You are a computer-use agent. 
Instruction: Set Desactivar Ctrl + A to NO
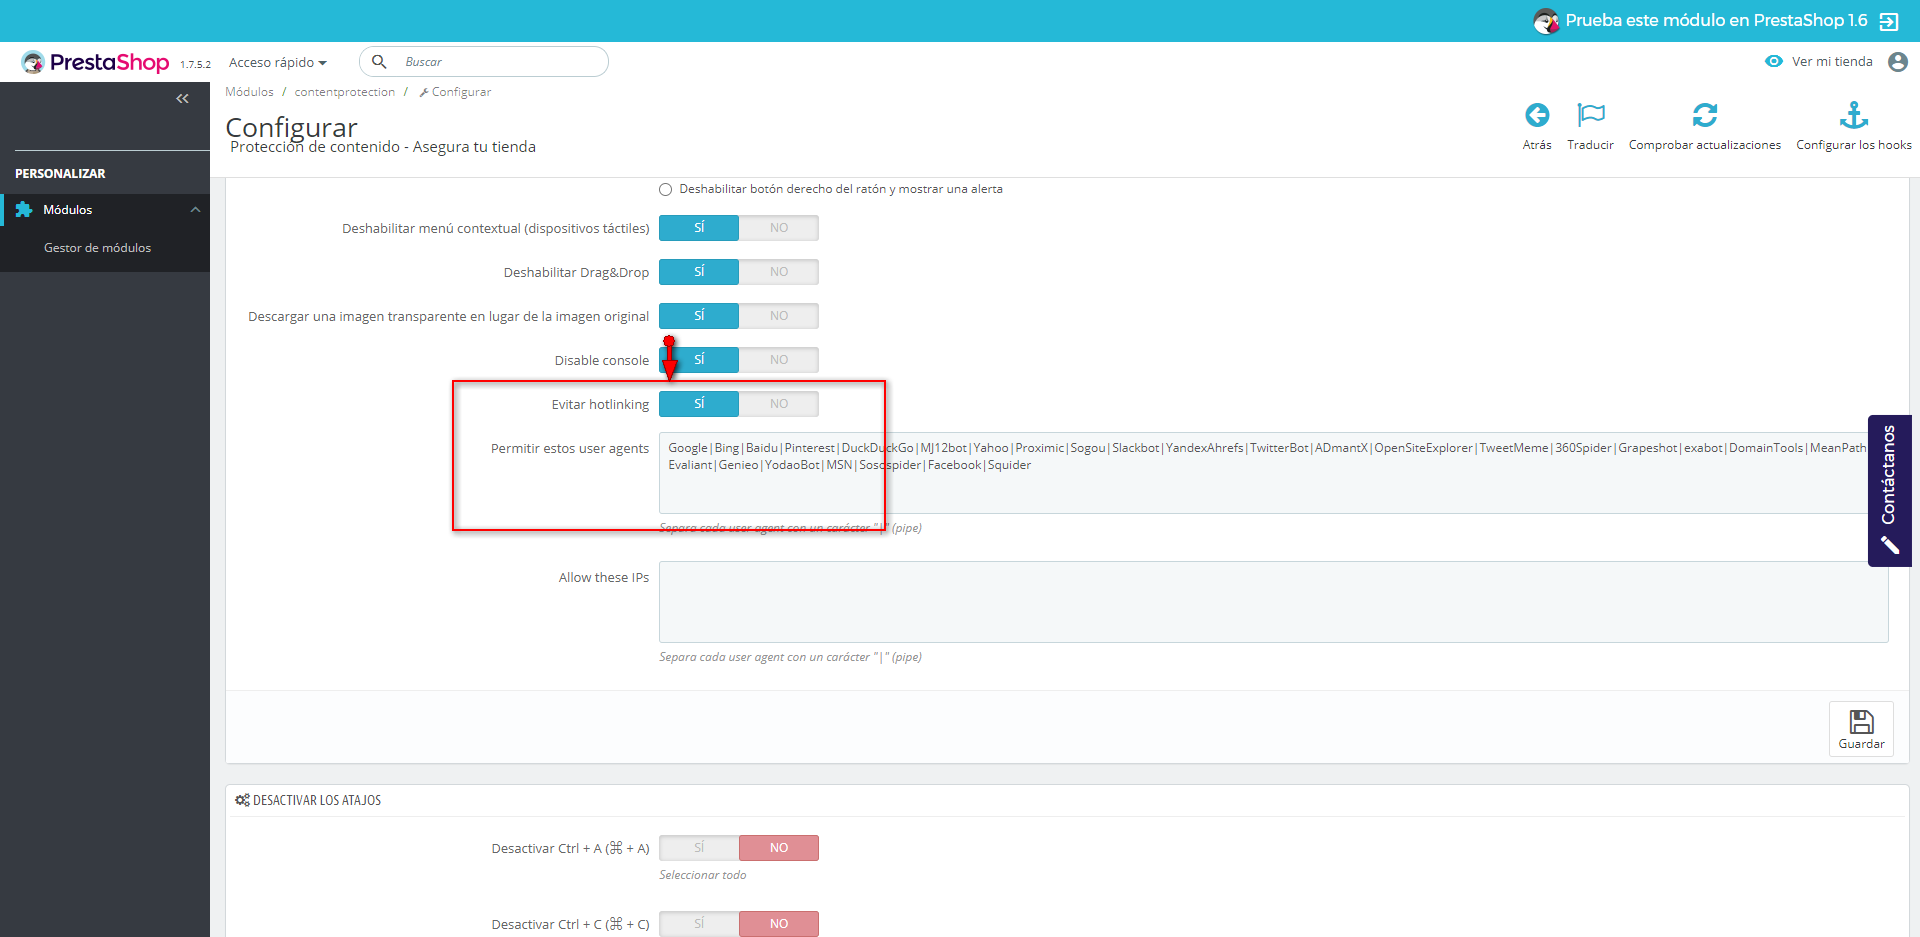point(779,848)
